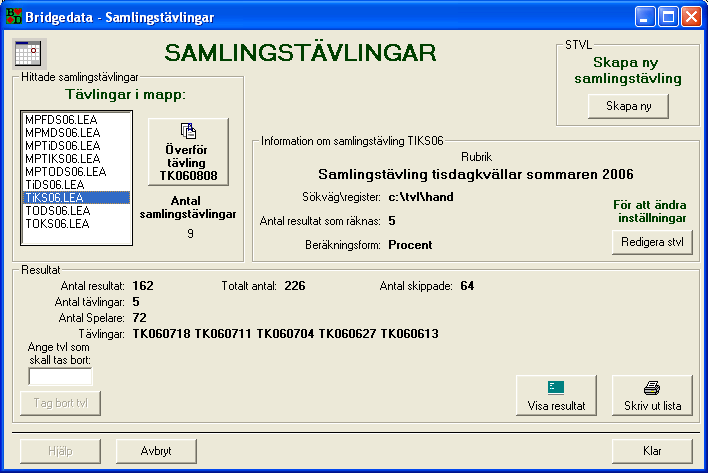The image size is (708, 473).
Task: Print the list via Skriv ut lista
Action: 651,396
